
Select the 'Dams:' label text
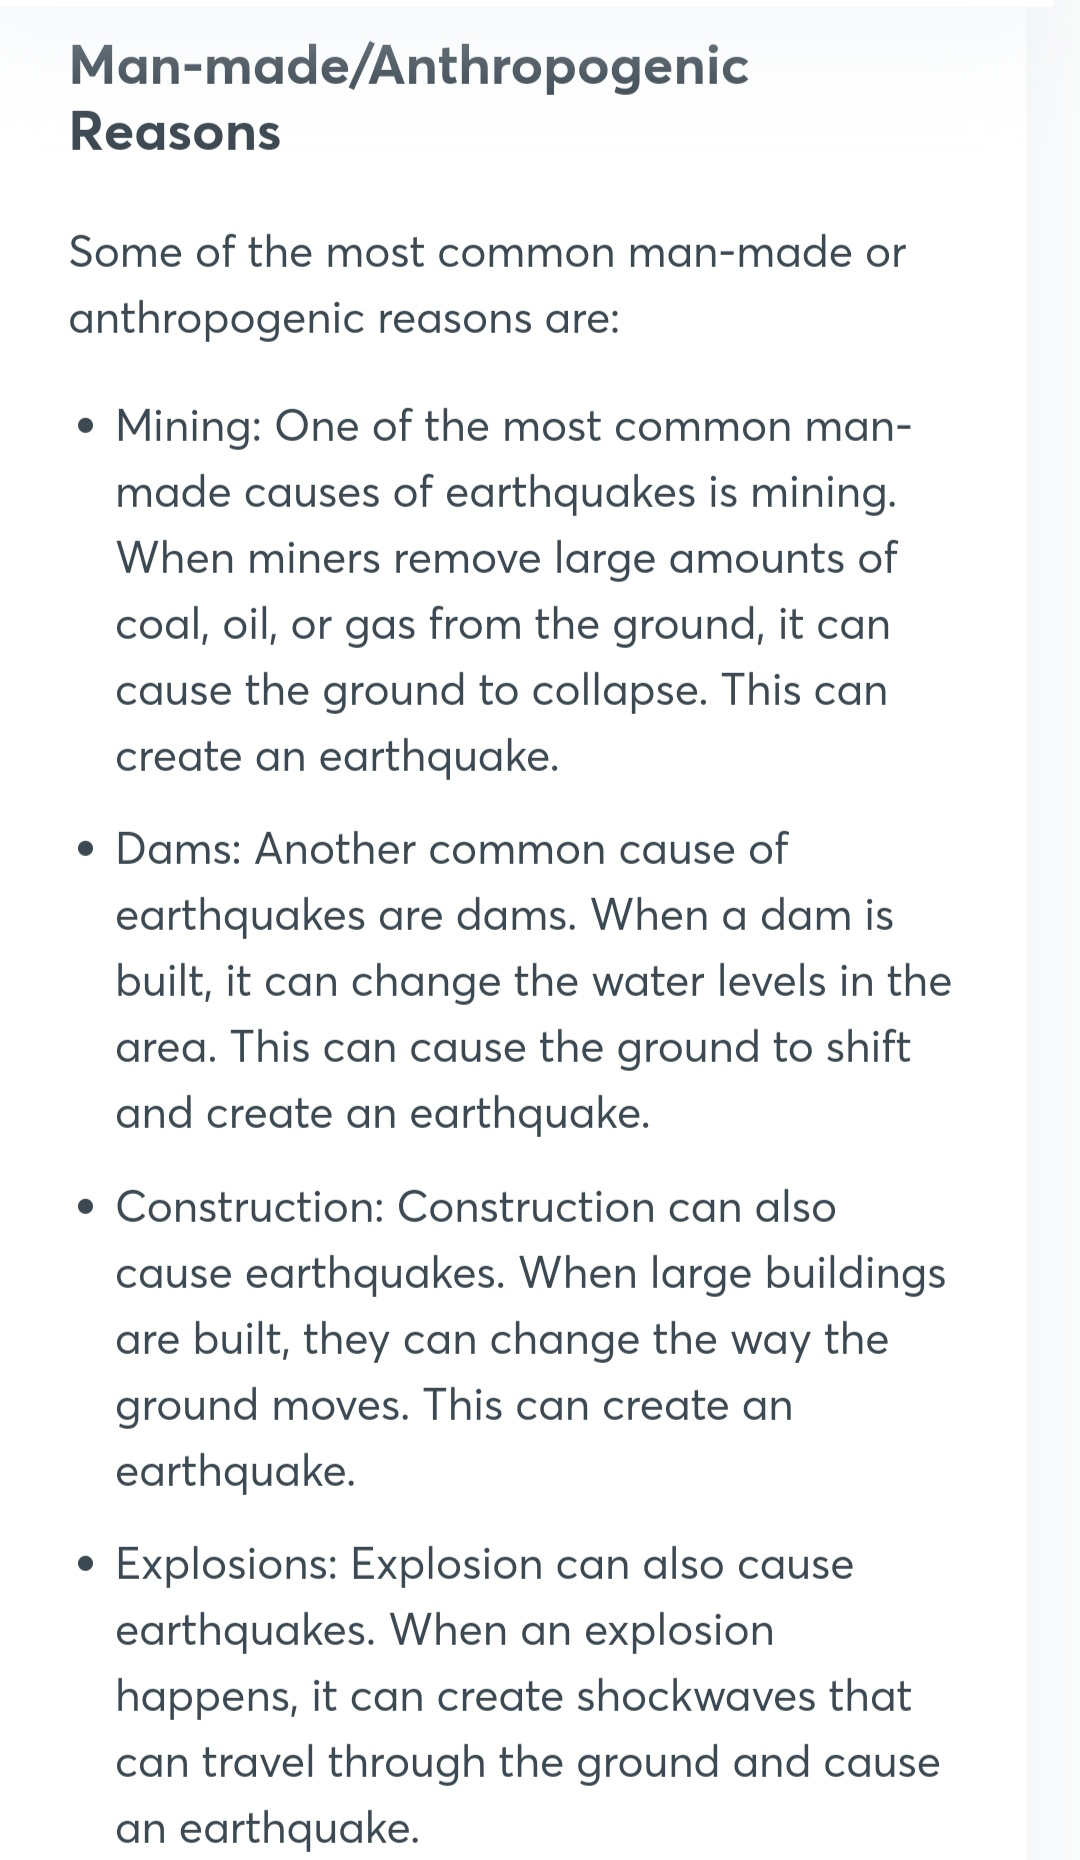point(178,850)
